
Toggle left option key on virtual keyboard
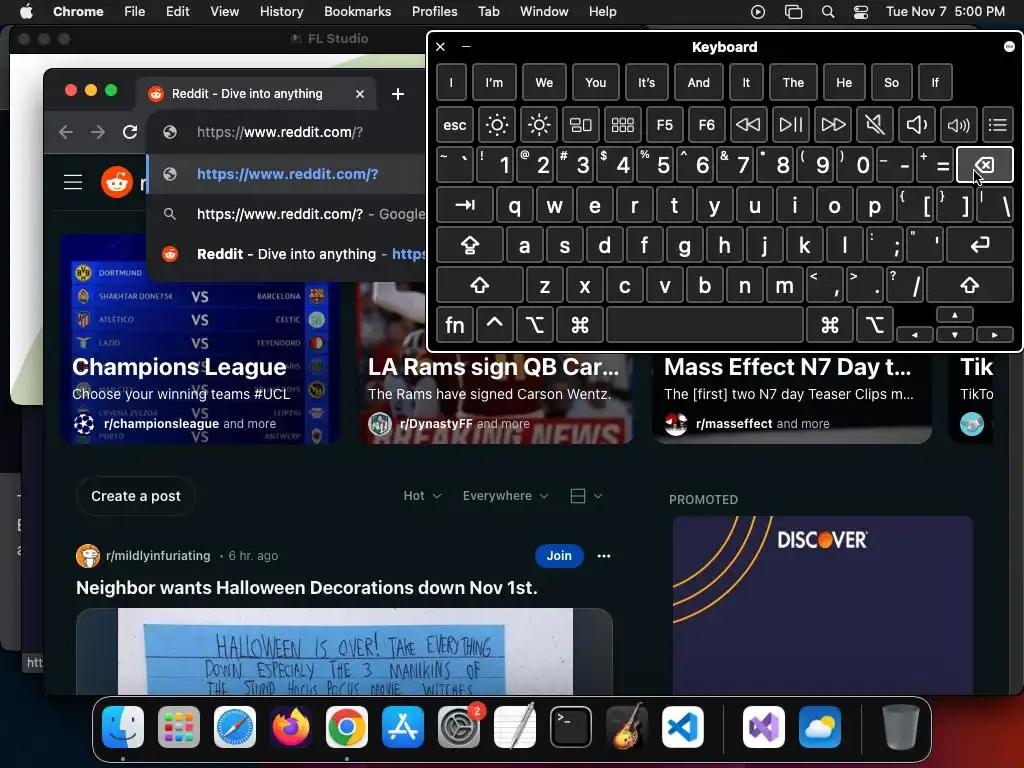(535, 325)
